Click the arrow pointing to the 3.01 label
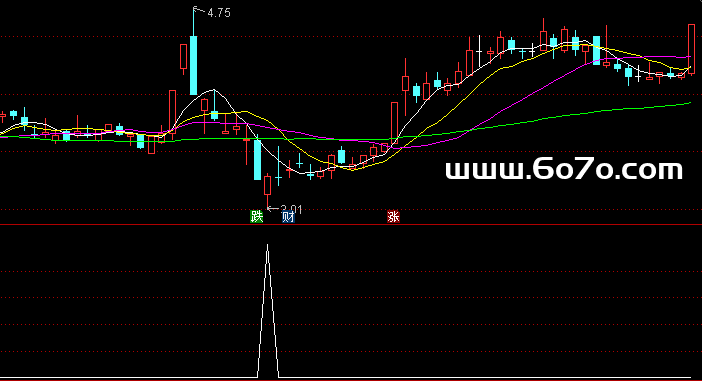 pos(273,208)
